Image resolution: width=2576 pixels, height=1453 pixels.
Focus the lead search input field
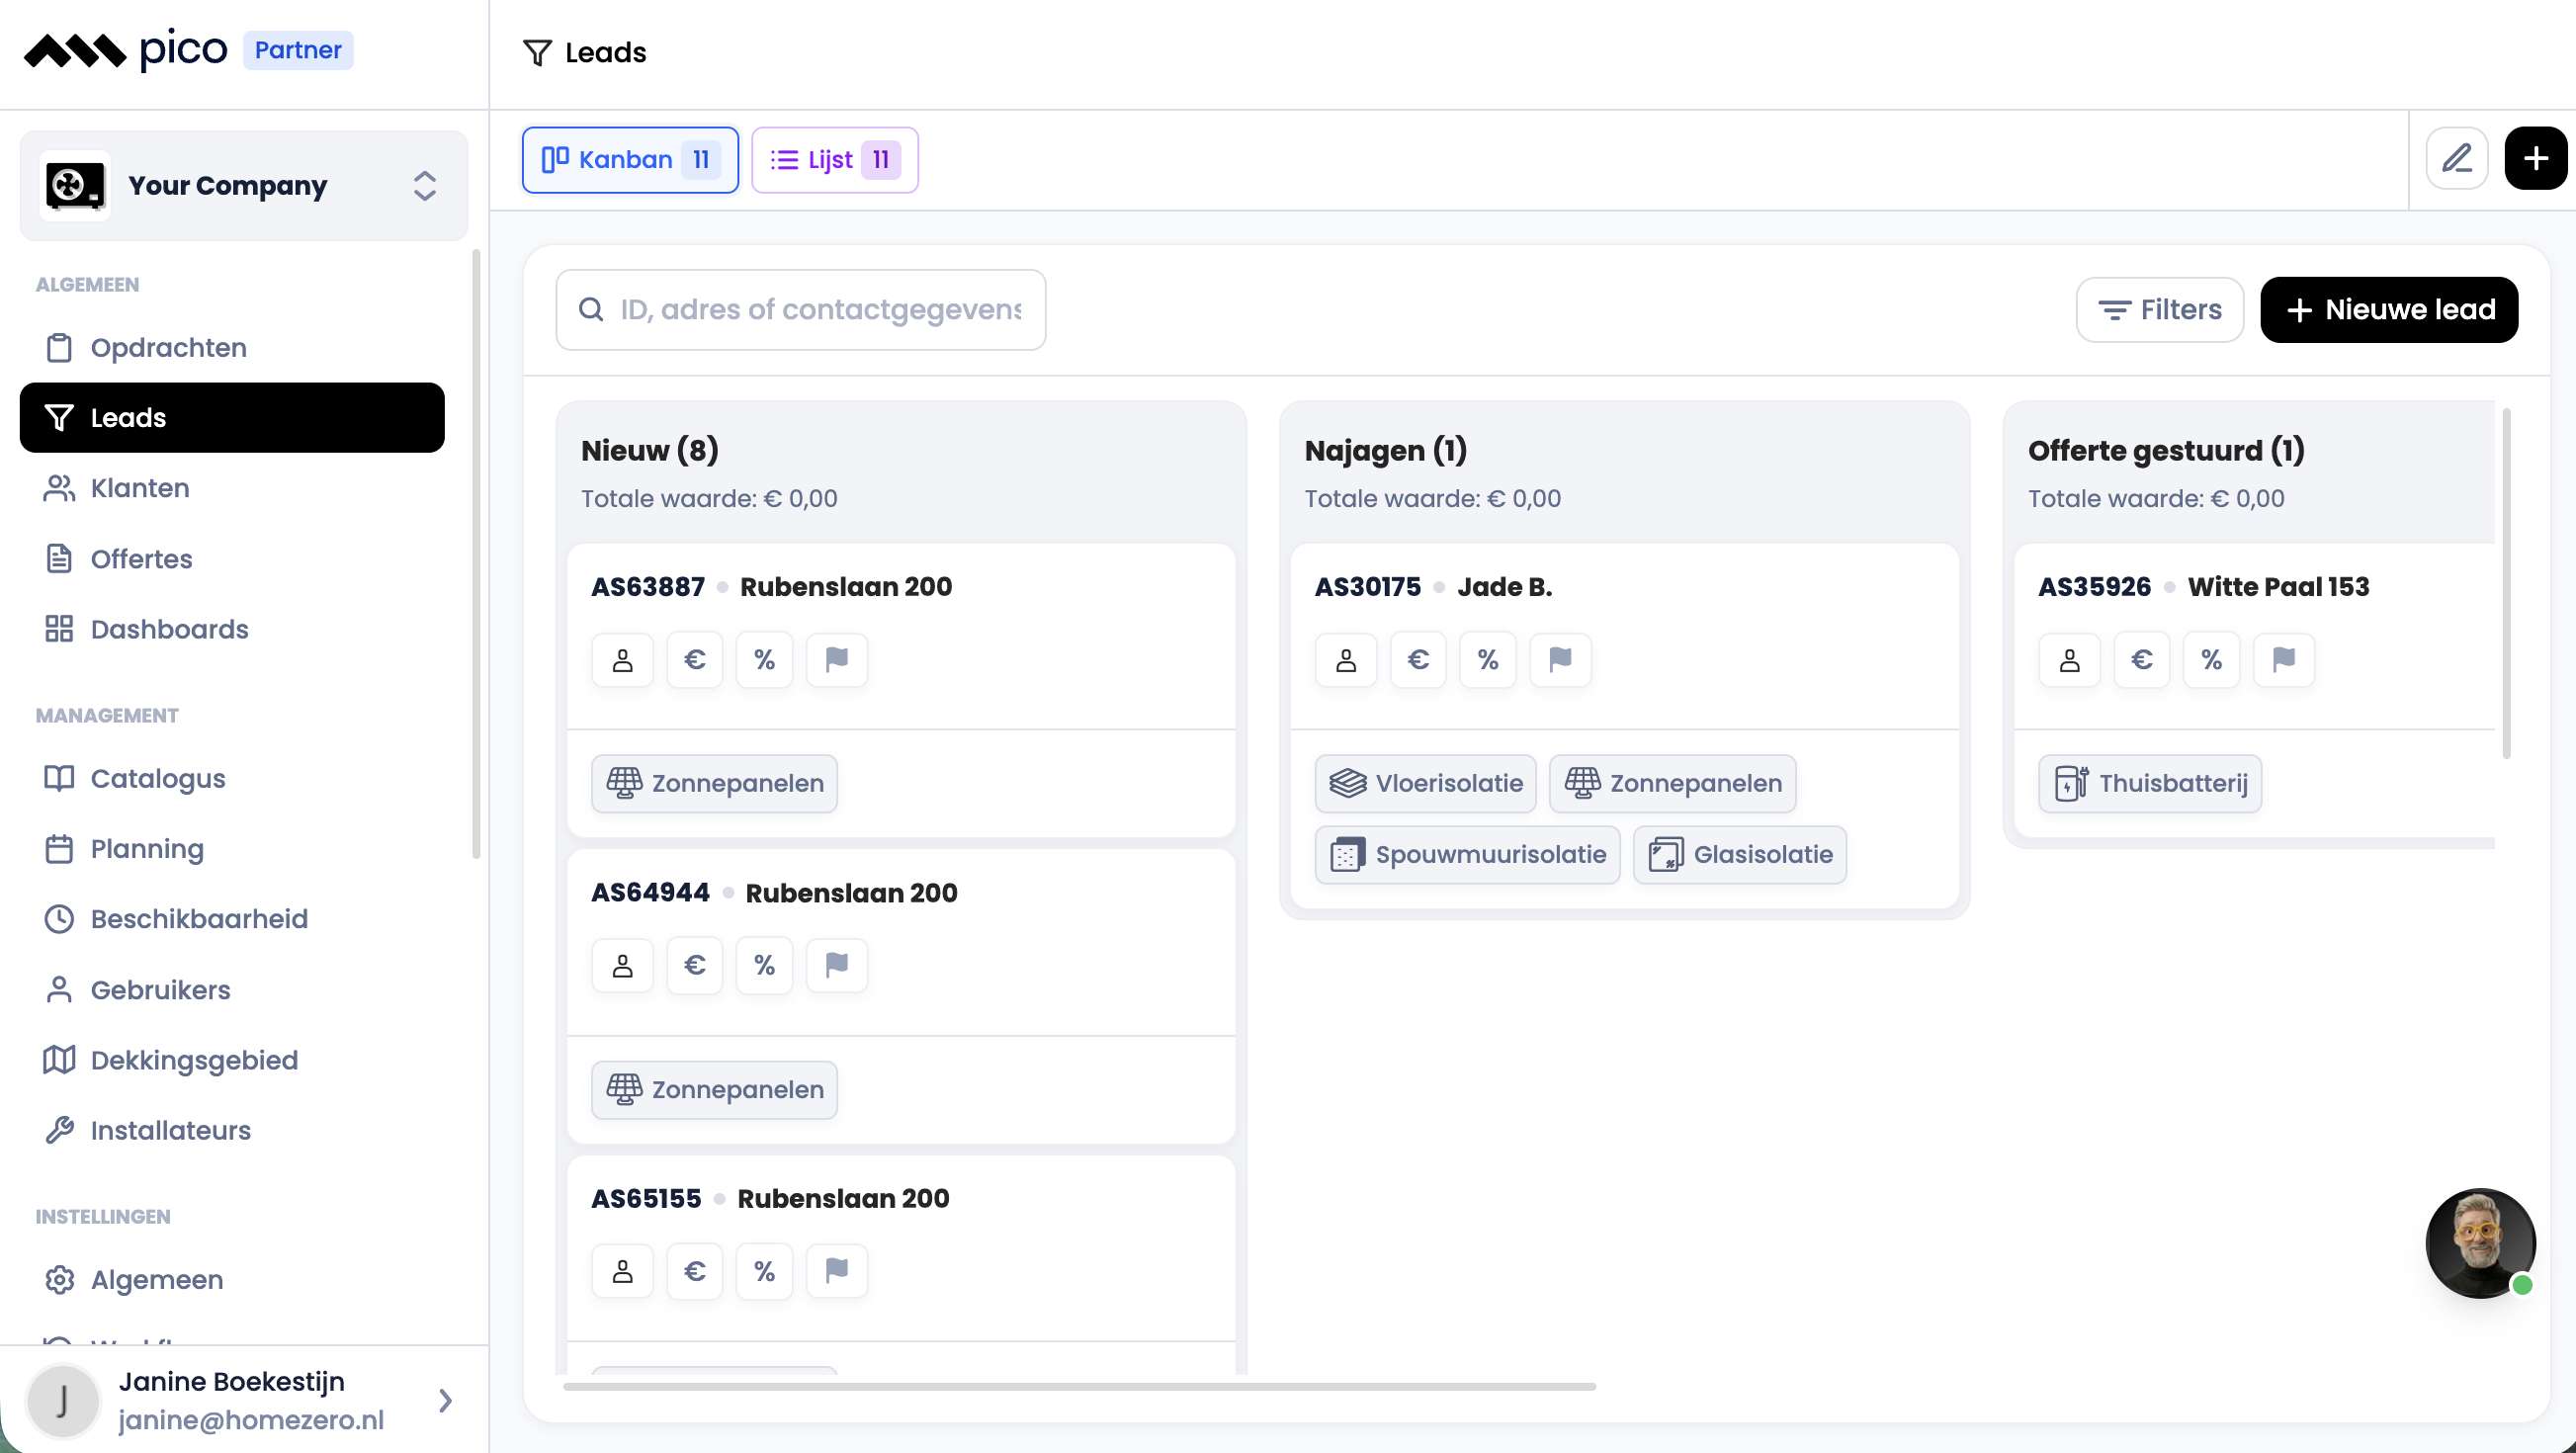click(801, 310)
